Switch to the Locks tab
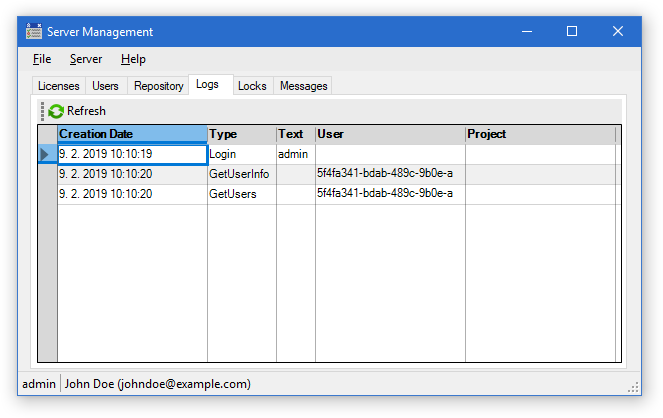This screenshot has width=663, height=418. 252,86
